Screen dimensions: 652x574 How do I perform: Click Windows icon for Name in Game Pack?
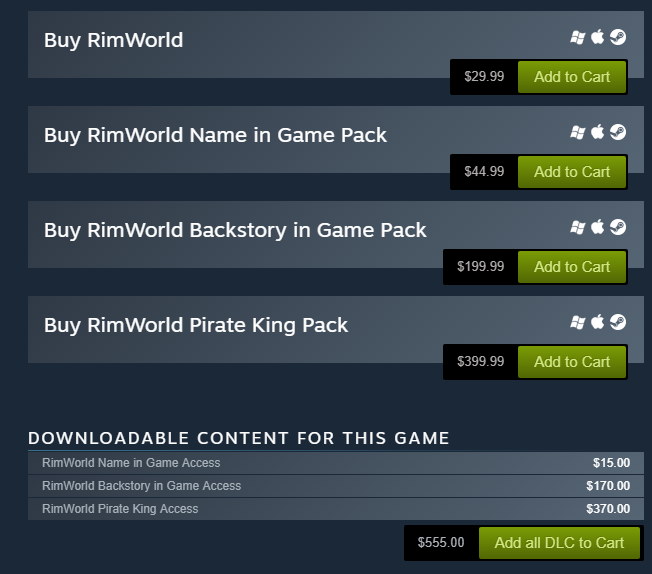(x=578, y=133)
